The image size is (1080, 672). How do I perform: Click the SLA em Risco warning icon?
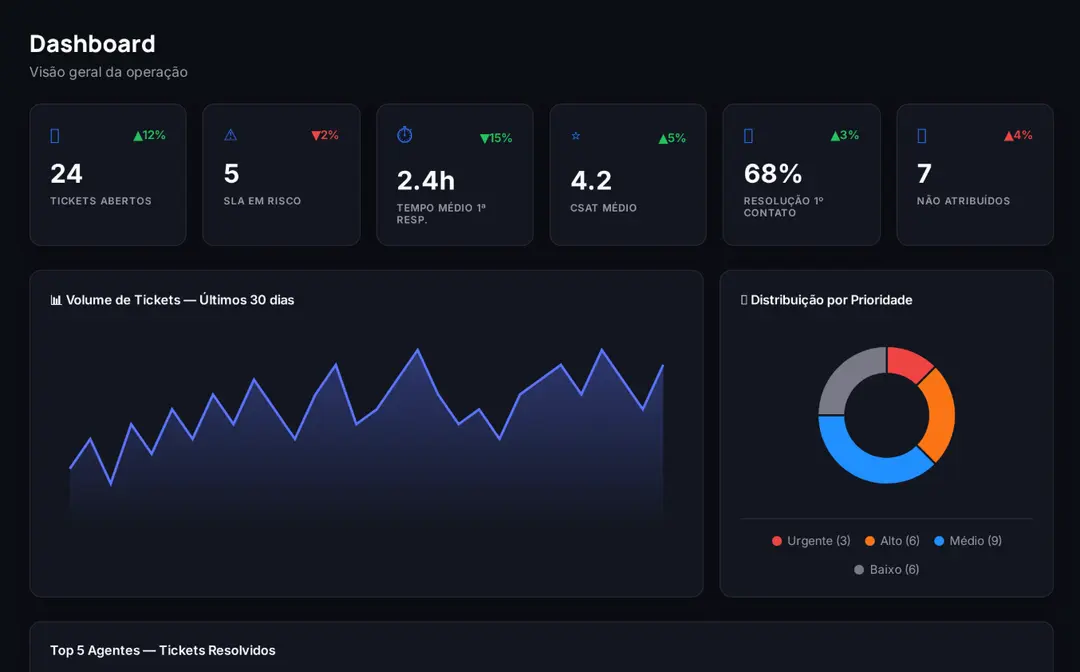click(x=231, y=135)
